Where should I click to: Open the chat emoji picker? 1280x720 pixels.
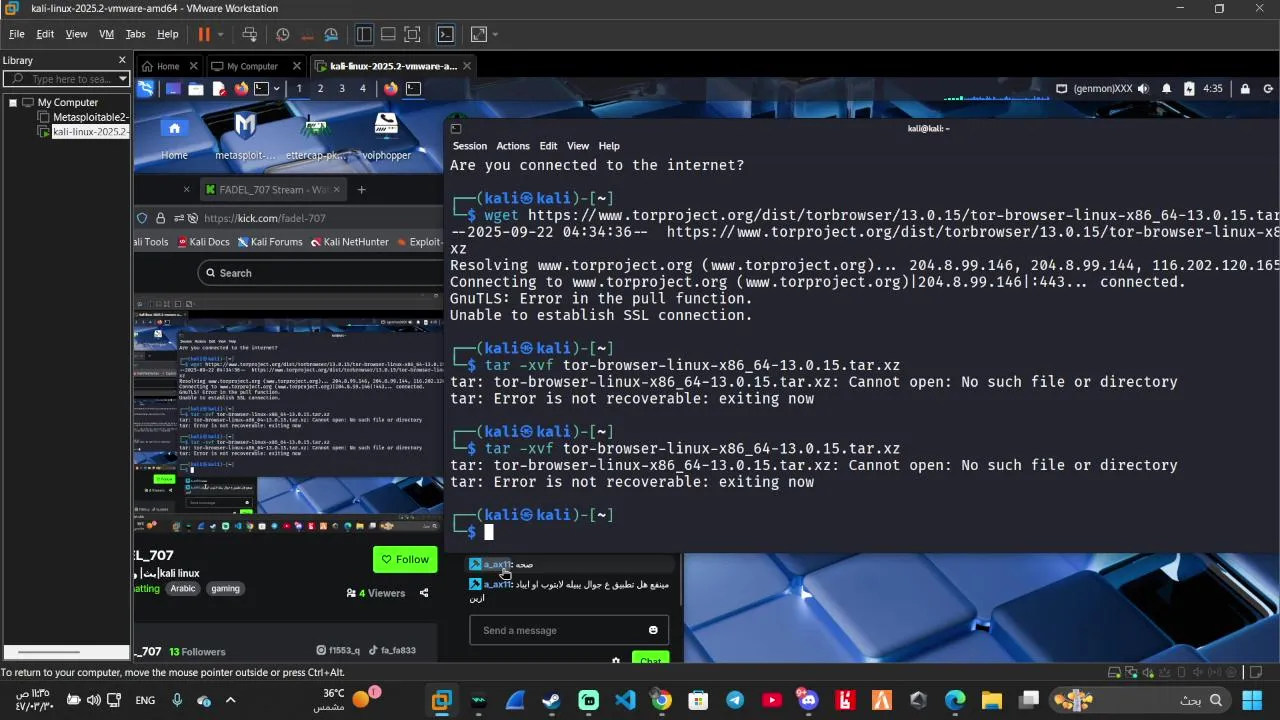(653, 631)
